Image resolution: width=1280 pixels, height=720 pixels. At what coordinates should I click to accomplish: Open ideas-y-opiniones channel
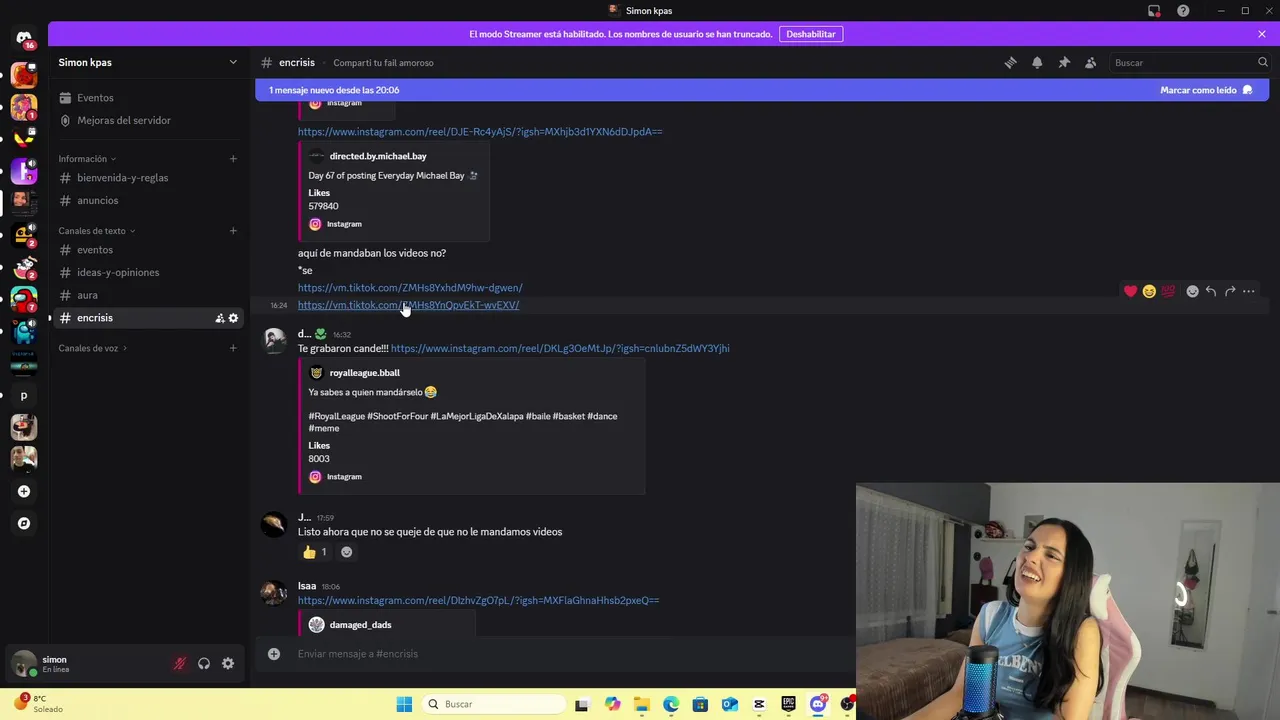coord(148,272)
